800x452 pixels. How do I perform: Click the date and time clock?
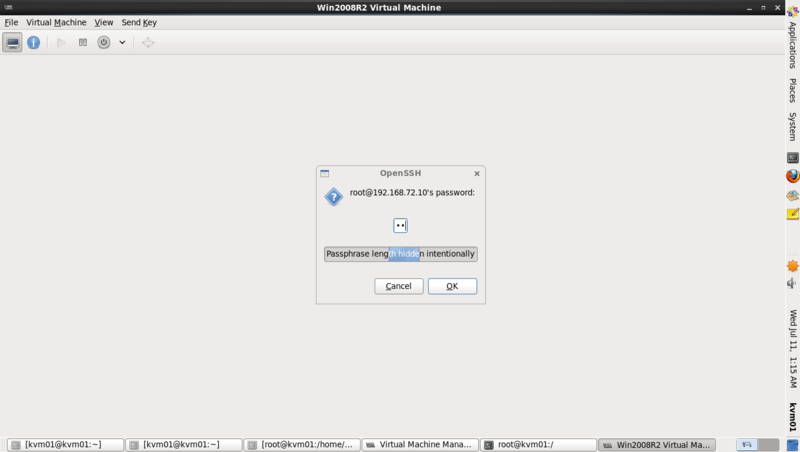(792, 349)
